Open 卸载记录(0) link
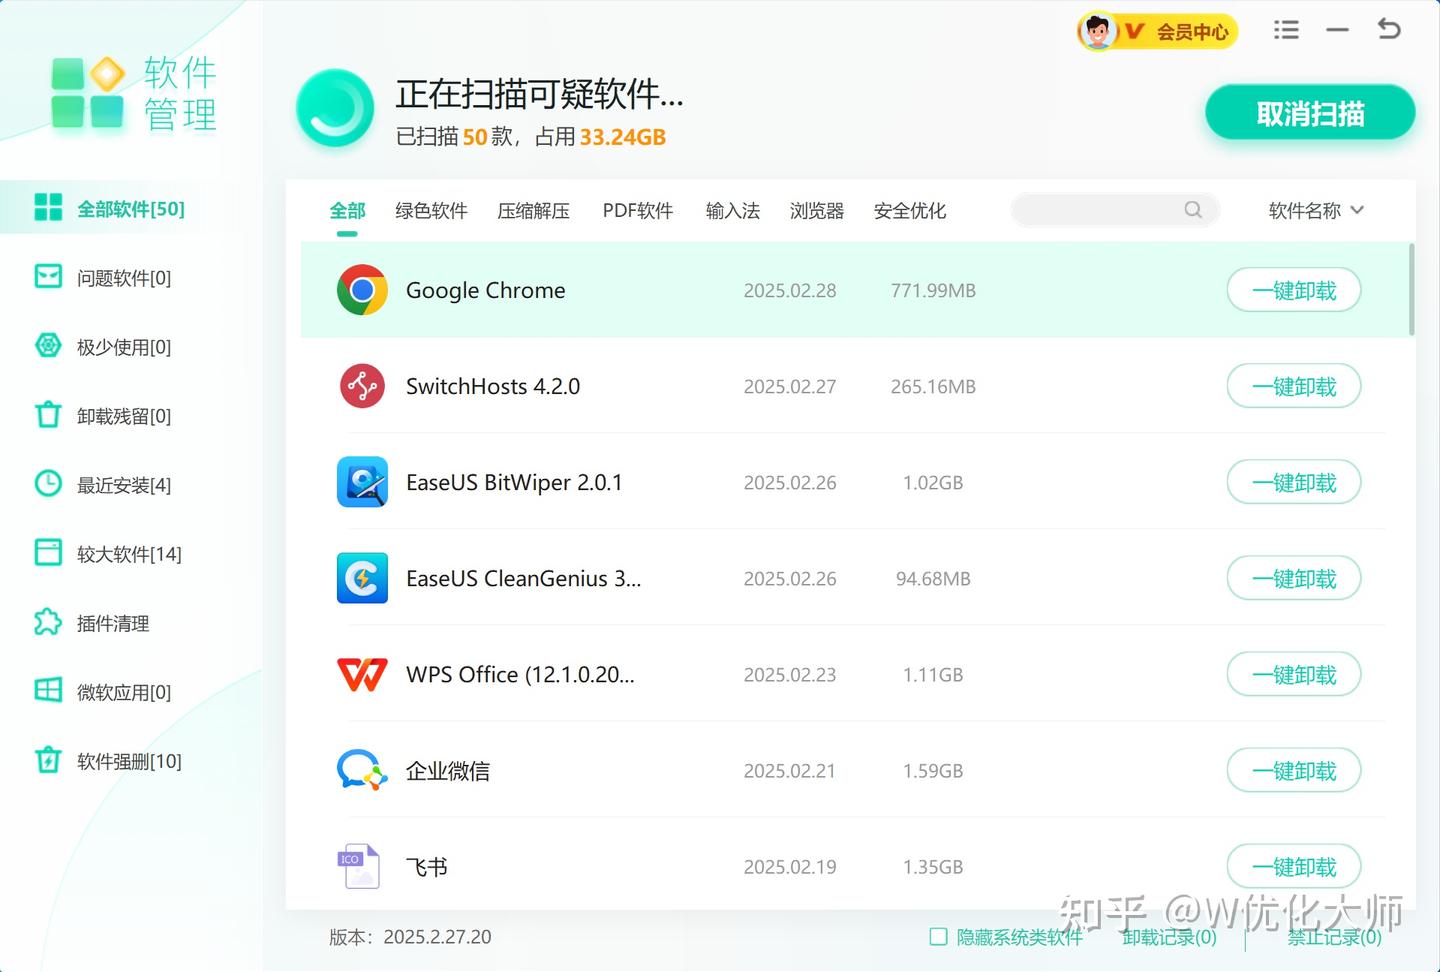Image resolution: width=1440 pixels, height=972 pixels. (1169, 937)
